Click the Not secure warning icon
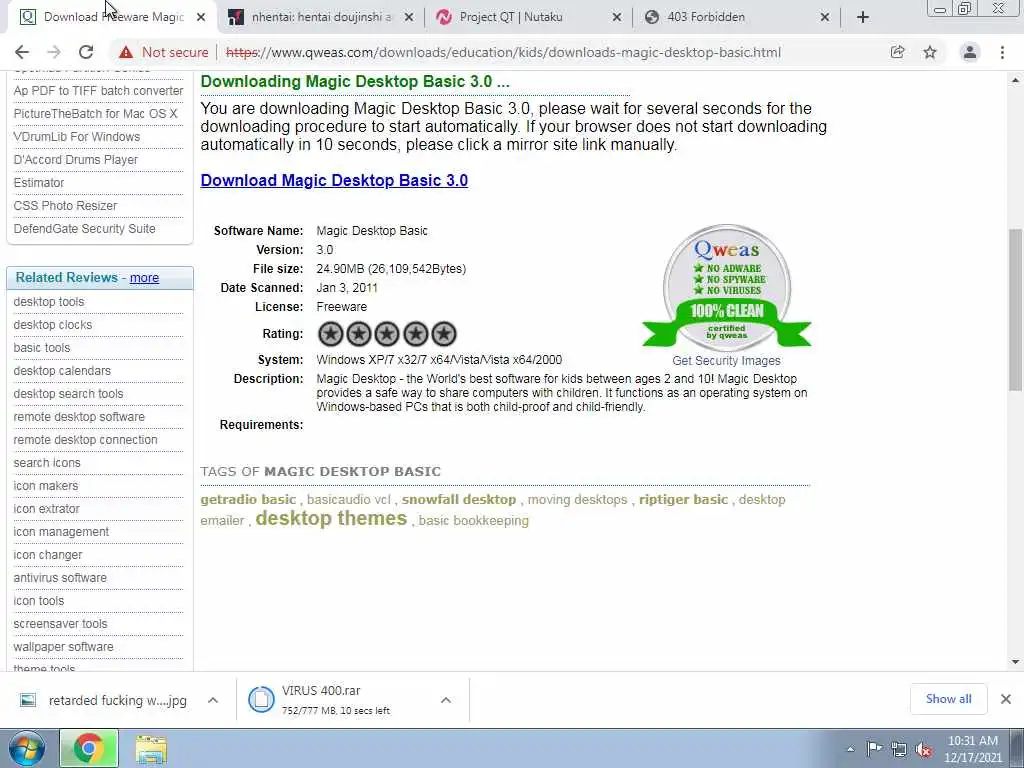 pos(126,52)
